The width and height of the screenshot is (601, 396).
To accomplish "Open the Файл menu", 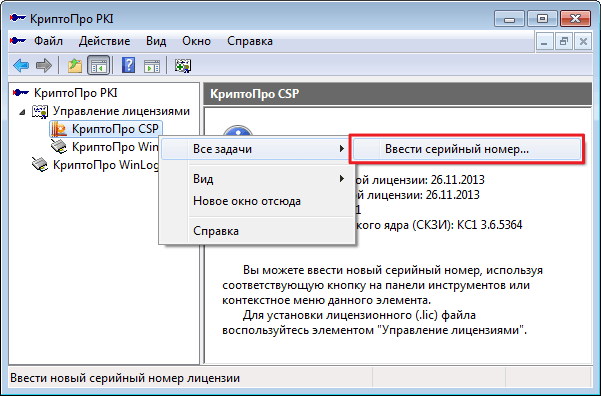I will [48, 41].
